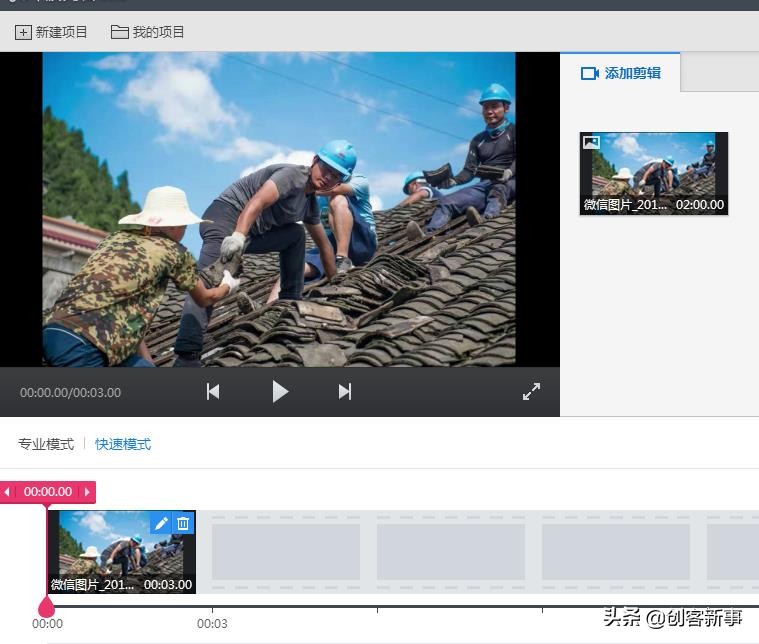This screenshot has height=644, width=759.
Task: Click the third empty timeline clip slot
Action: click(x=616, y=552)
